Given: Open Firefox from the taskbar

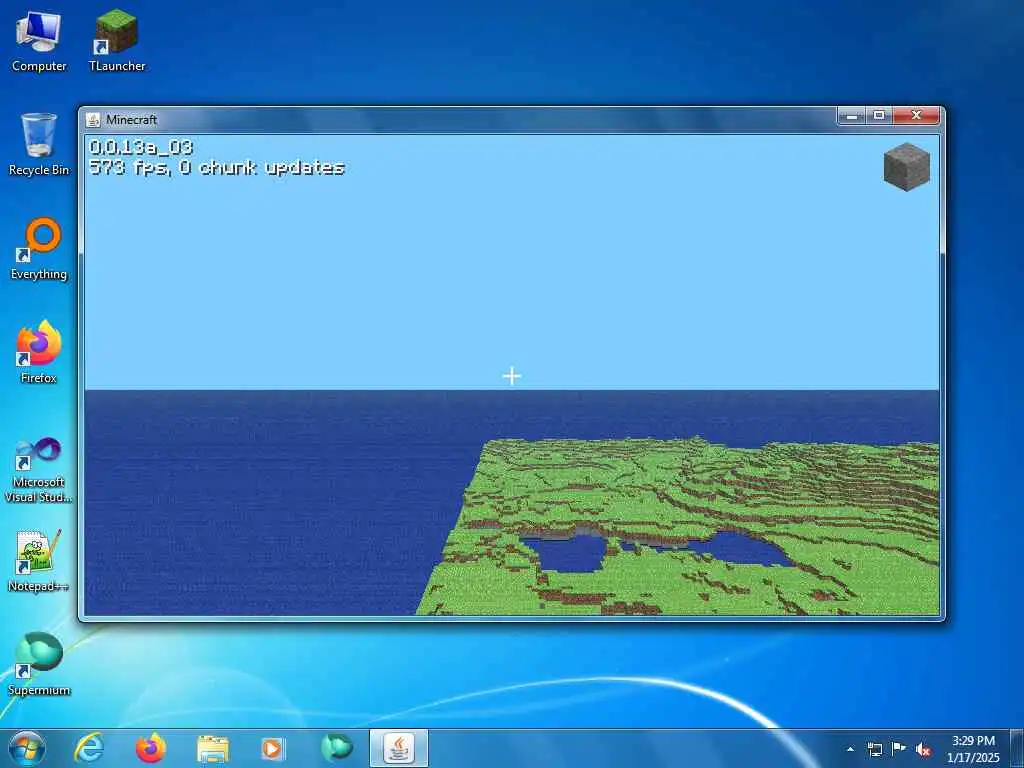Looking at the screenshot, I should [x=150, y=748].
